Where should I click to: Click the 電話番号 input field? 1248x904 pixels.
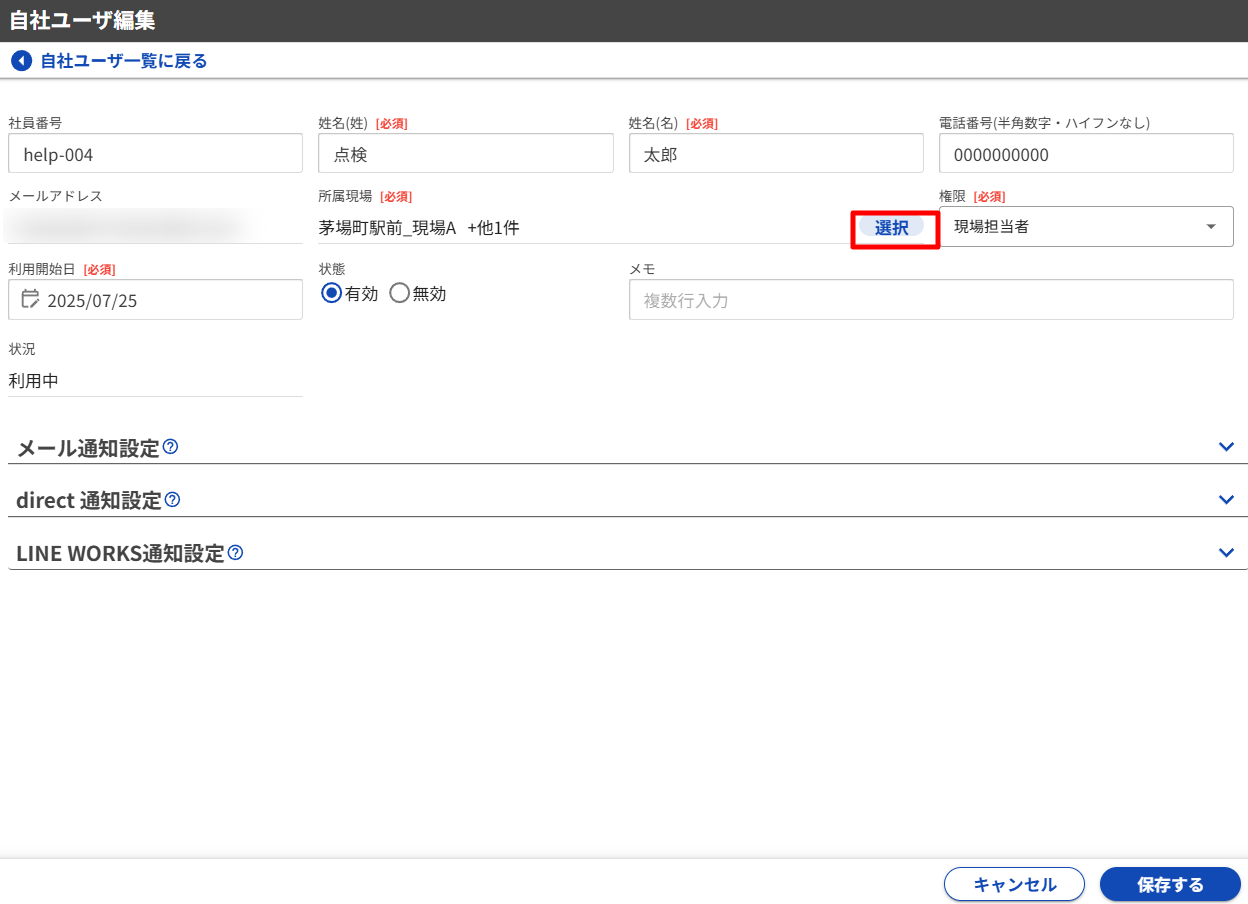1086,154
